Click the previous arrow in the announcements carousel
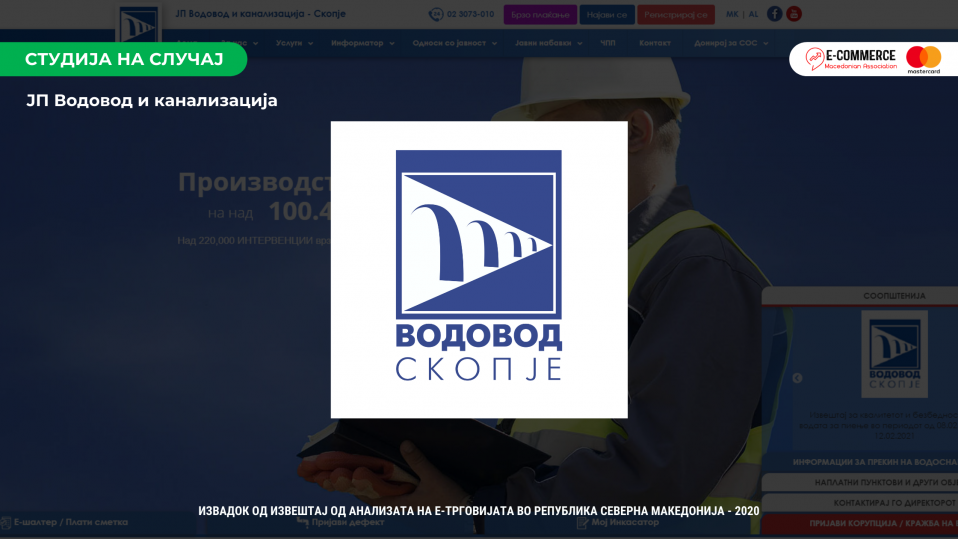Viewport: 958px width, 539px height. pyautogui.click(x=797, y=378)
